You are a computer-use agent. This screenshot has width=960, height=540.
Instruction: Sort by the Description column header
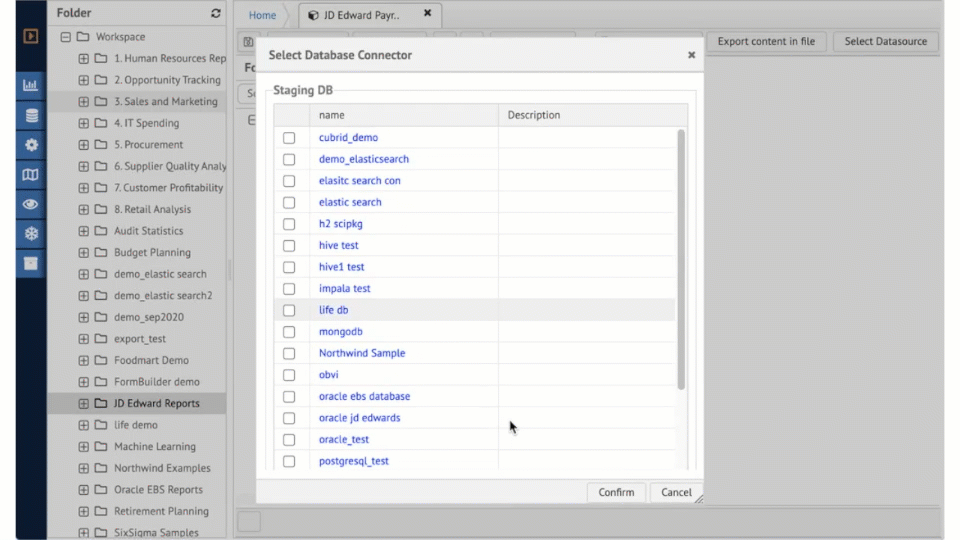pos(593,115)
